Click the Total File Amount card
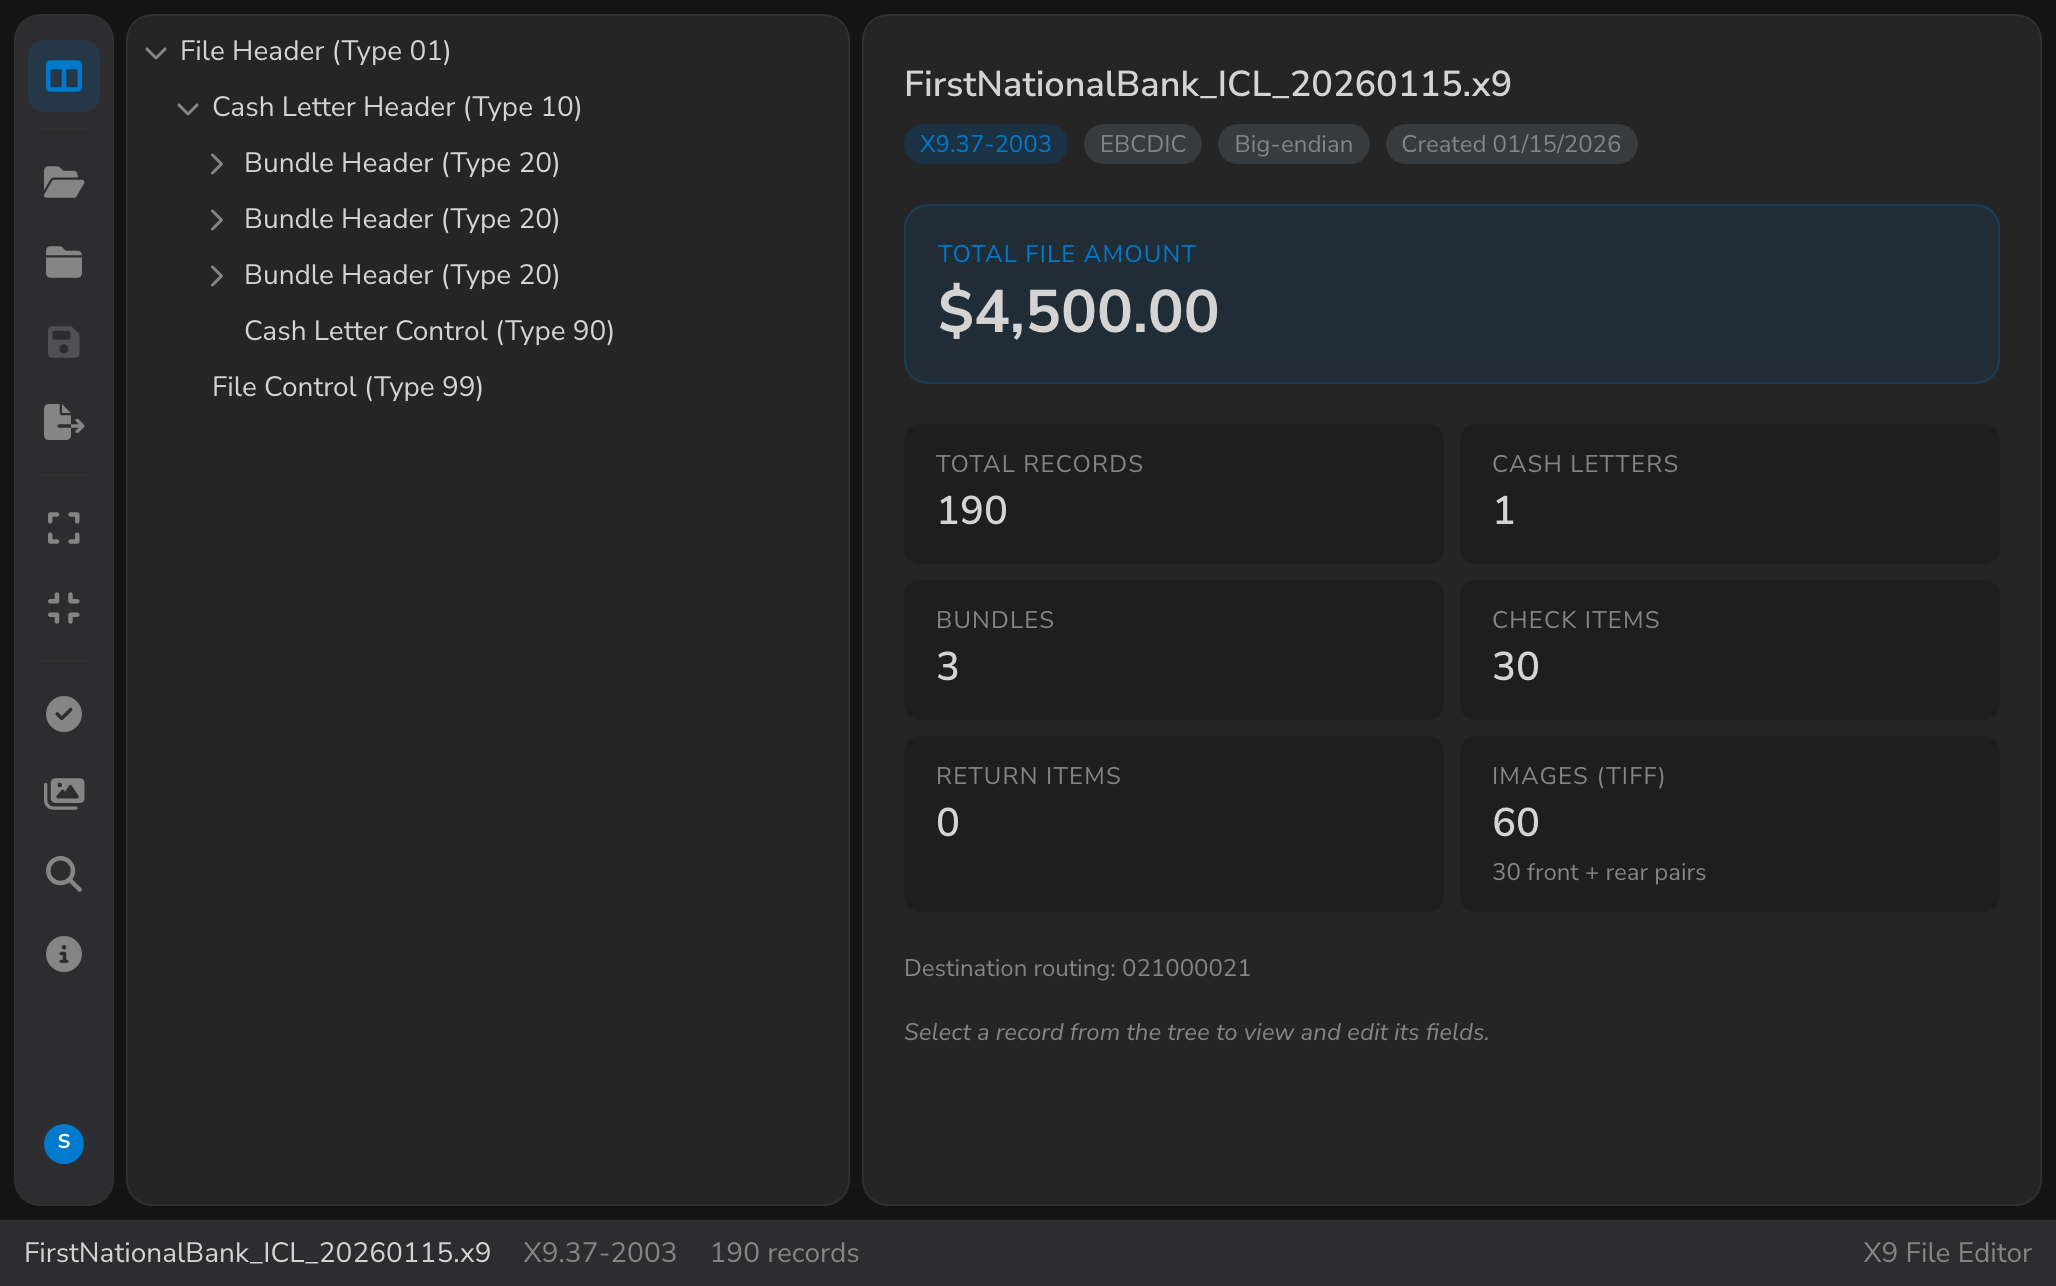 (x=1452, y=294)
